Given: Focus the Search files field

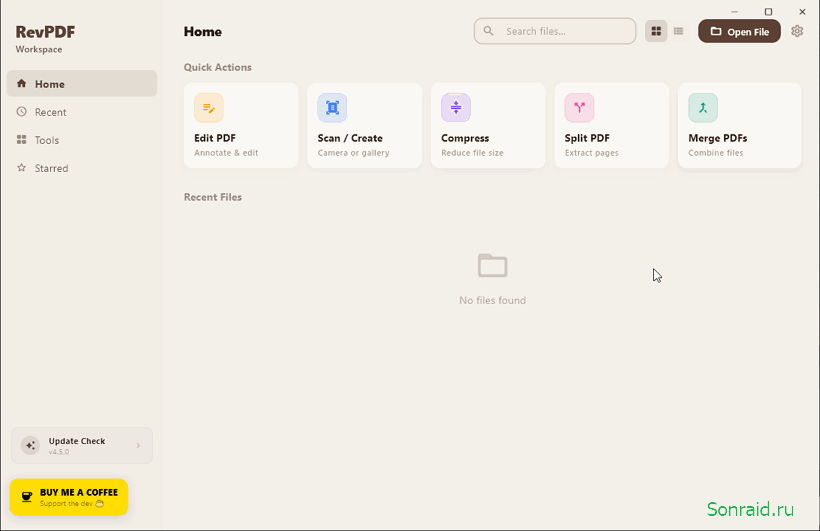Looking at the screenshot, I should coord(555,31).
